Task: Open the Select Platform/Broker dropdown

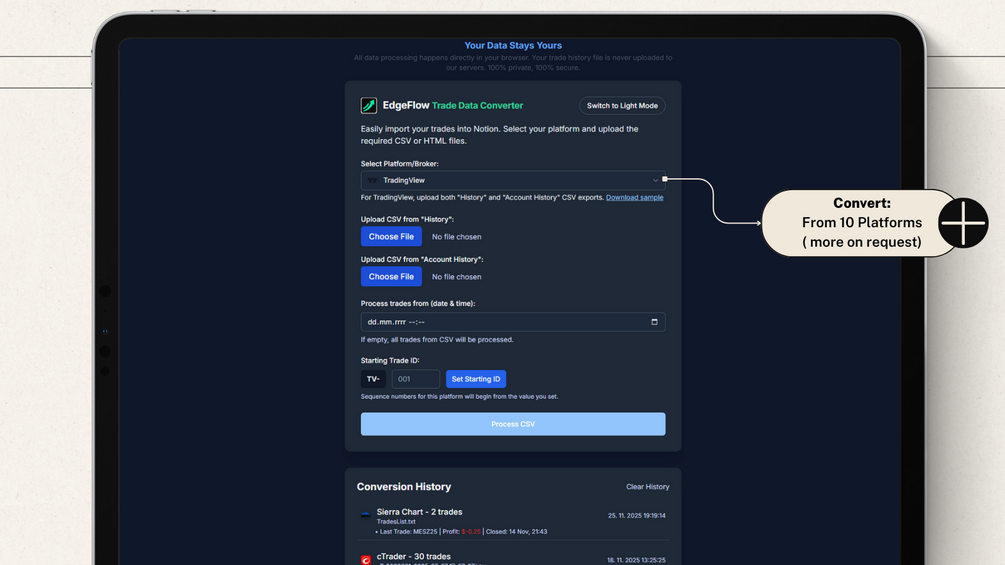Action: coord(513,180)
